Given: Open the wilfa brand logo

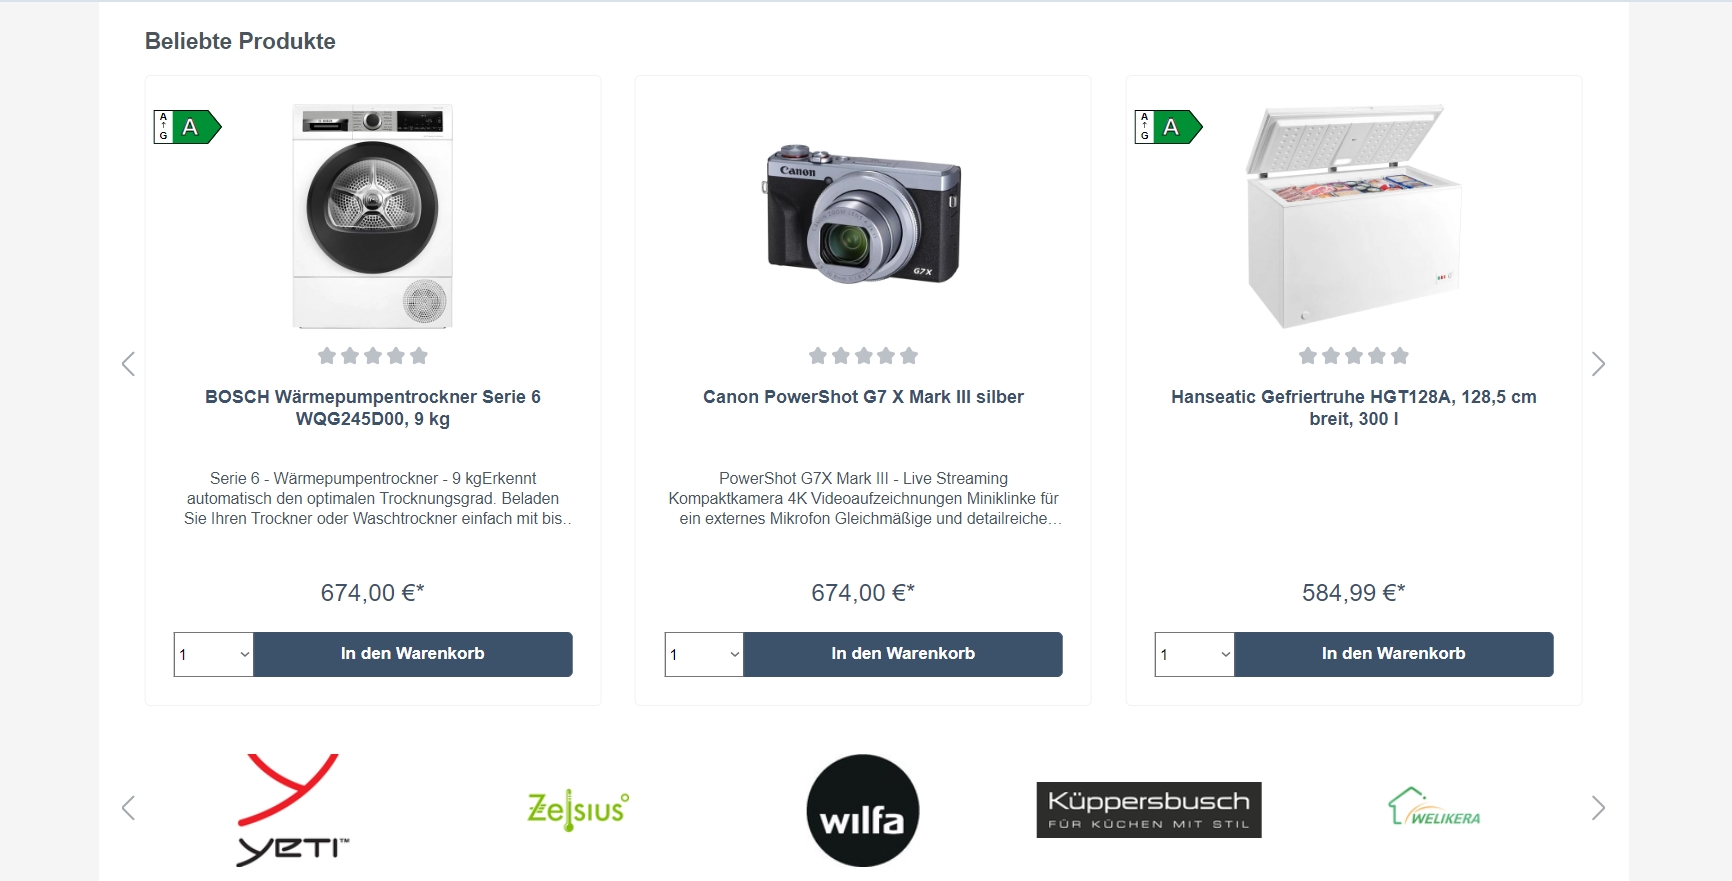Looking at the screenshot, I should 863,810.
